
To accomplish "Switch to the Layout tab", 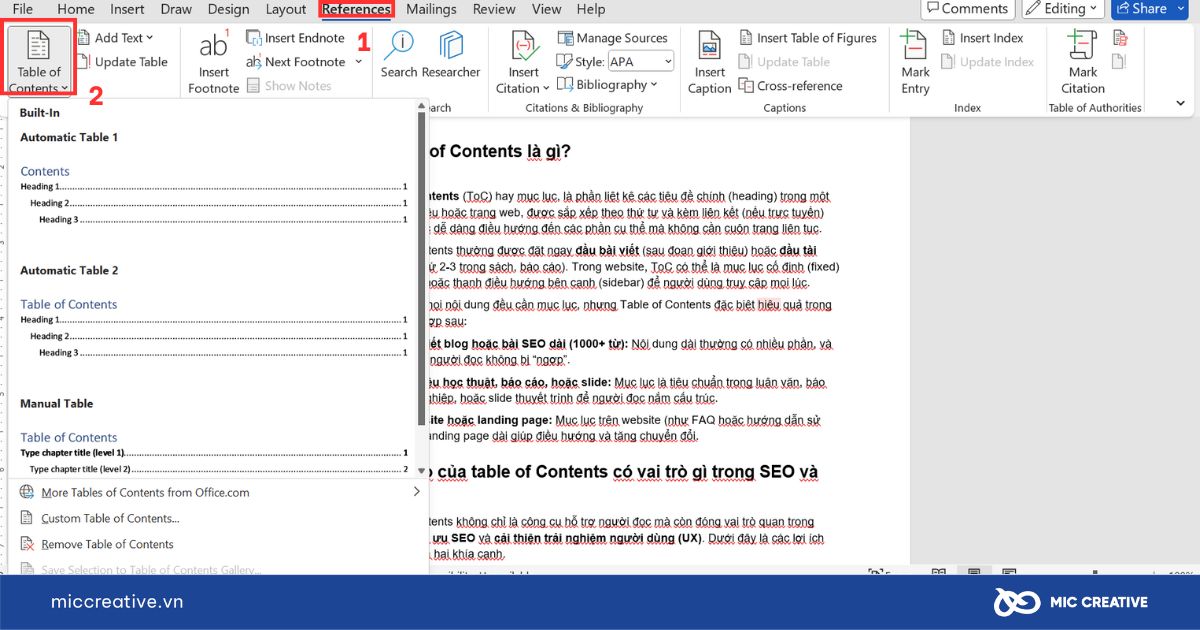I will (x=286, y=9).
